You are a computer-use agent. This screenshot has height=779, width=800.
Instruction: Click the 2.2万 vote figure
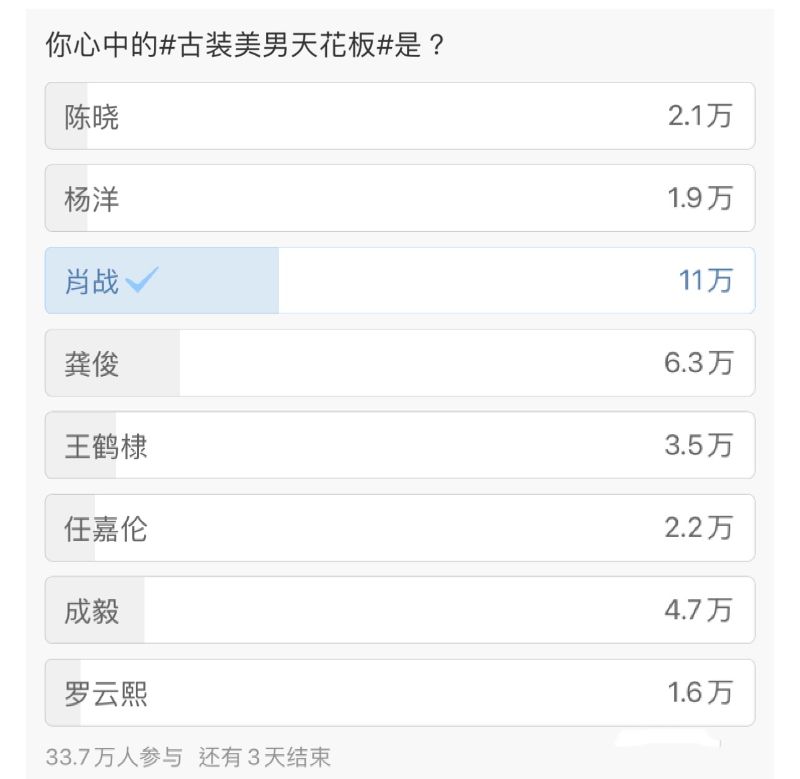tap(698, 527)
